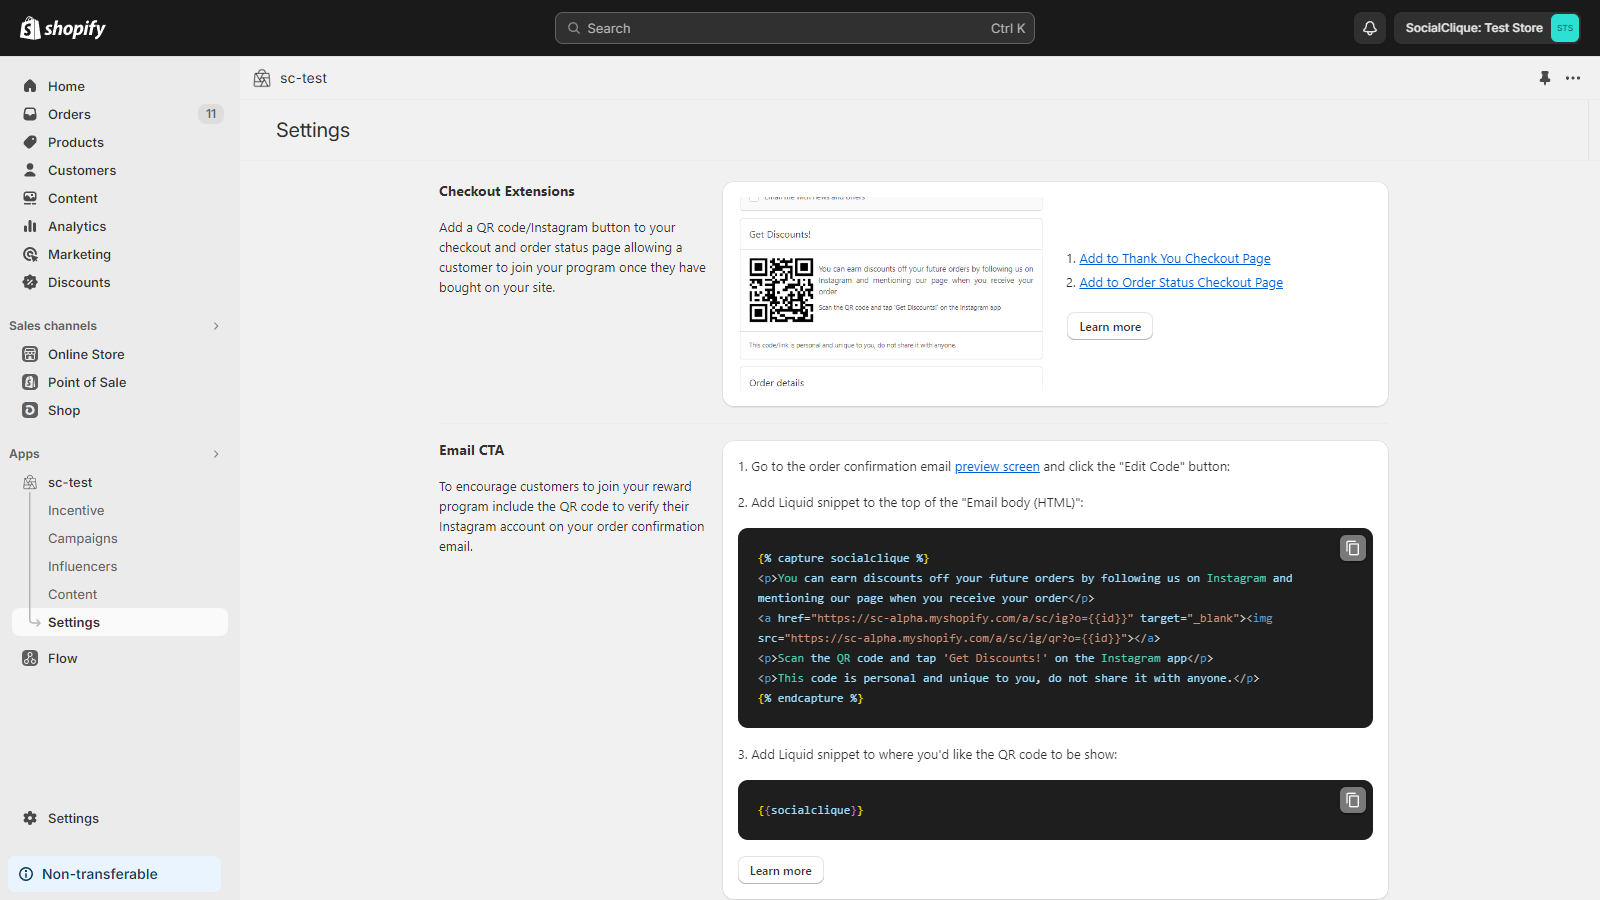The image size is (1600, 900).
Task: Click the Content icon in main nav
Action: point(30,198)
